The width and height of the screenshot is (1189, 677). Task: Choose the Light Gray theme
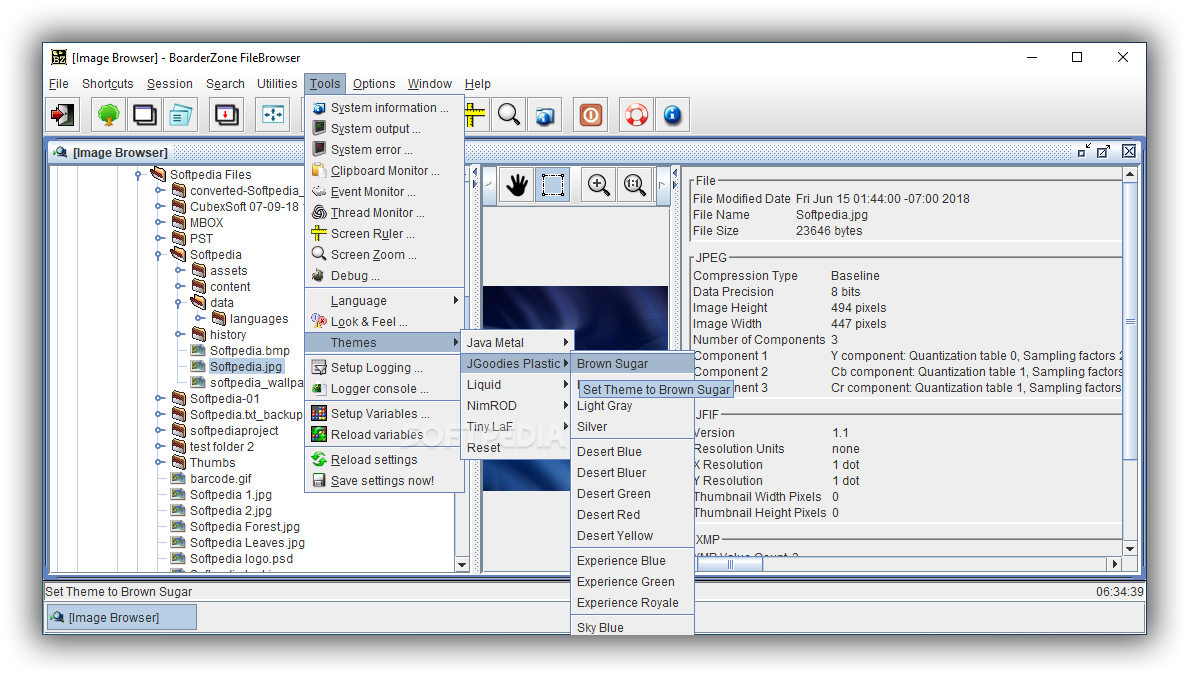[x=632, y=406]
